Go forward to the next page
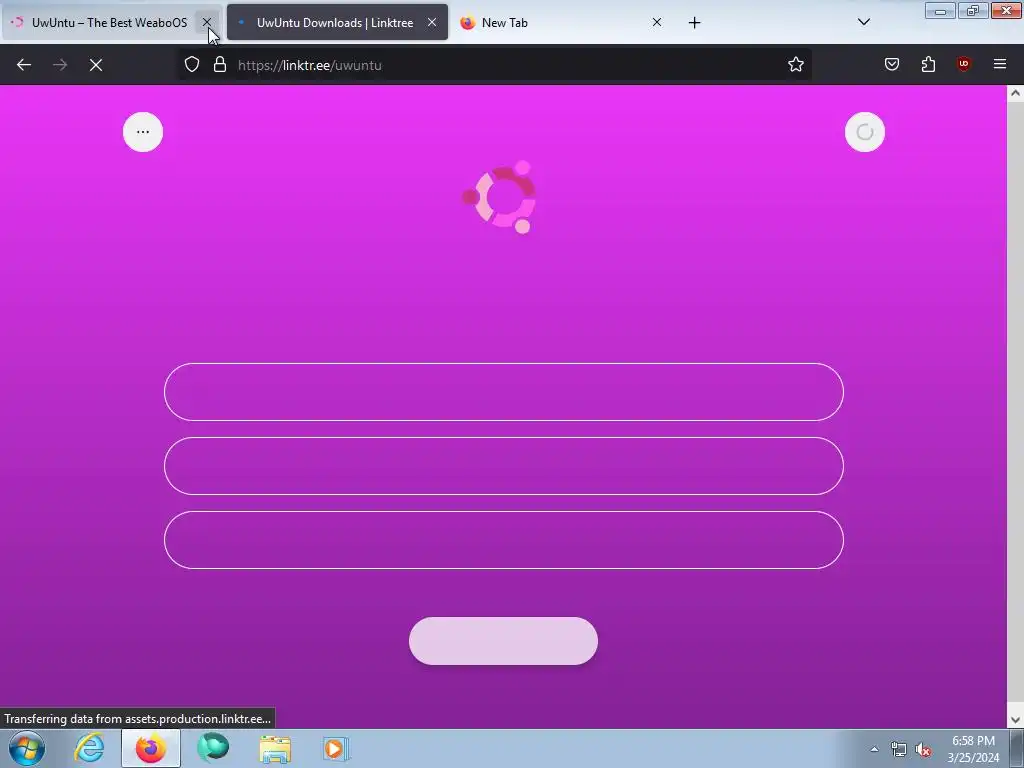1024x768 pixels. pyautogui.click(x=60, y=65)
